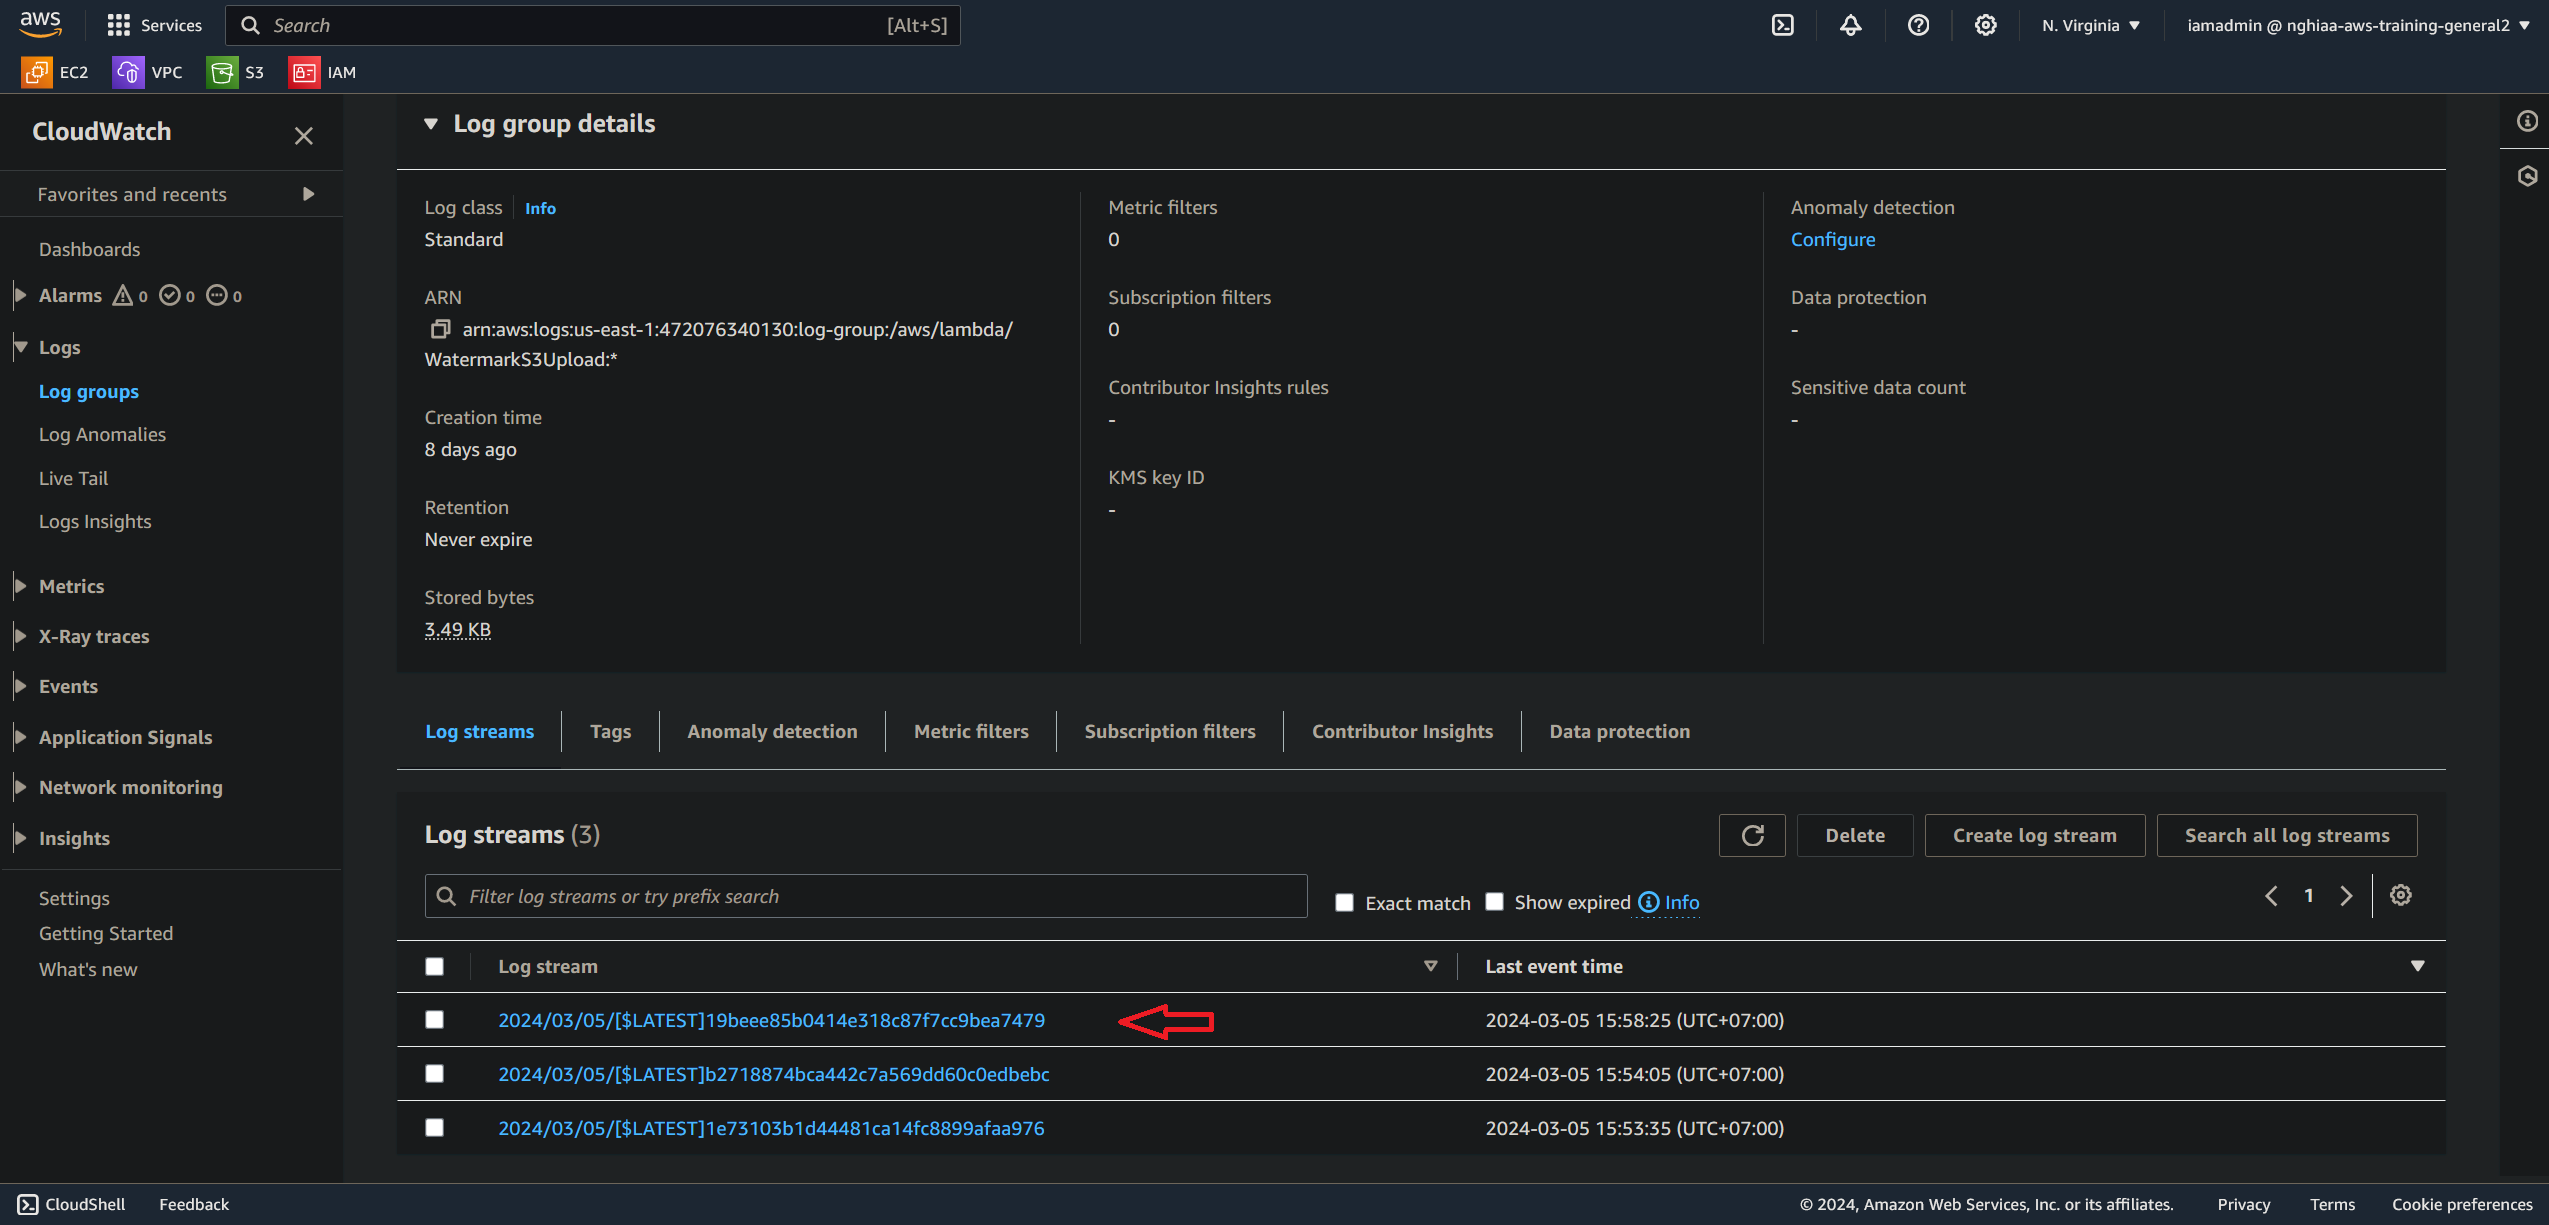Expand Favorites and recents
This screenshot has width=2549, height=1225.
308,194
